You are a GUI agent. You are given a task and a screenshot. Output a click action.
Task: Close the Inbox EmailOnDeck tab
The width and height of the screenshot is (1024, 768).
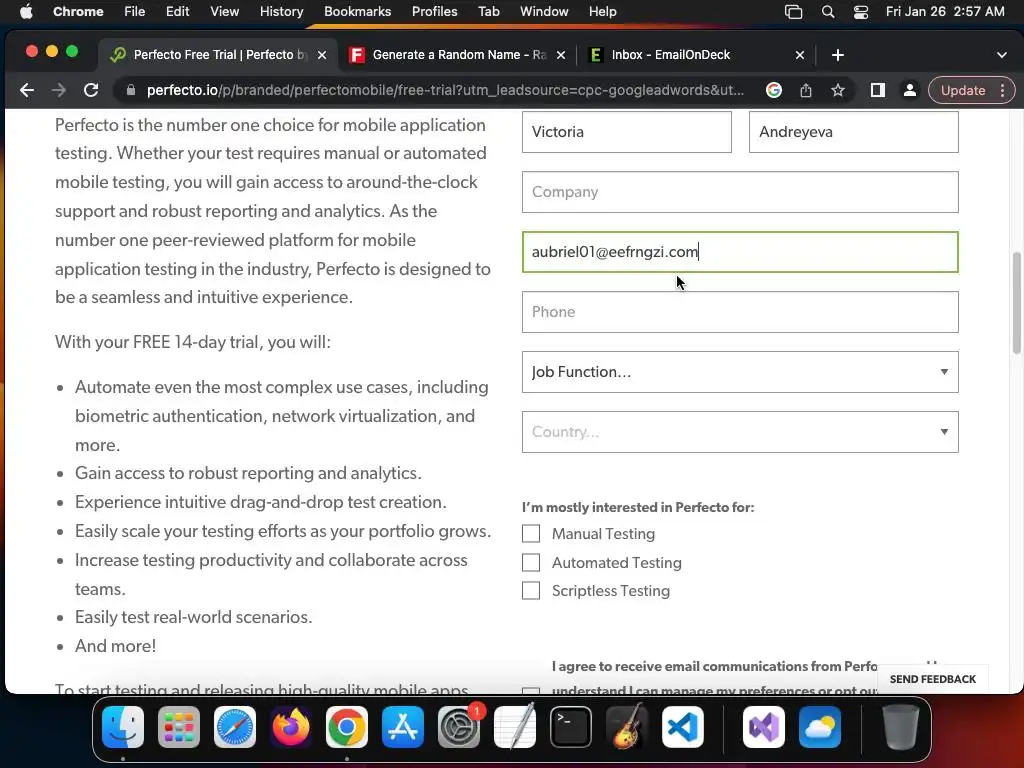[799, 56]
